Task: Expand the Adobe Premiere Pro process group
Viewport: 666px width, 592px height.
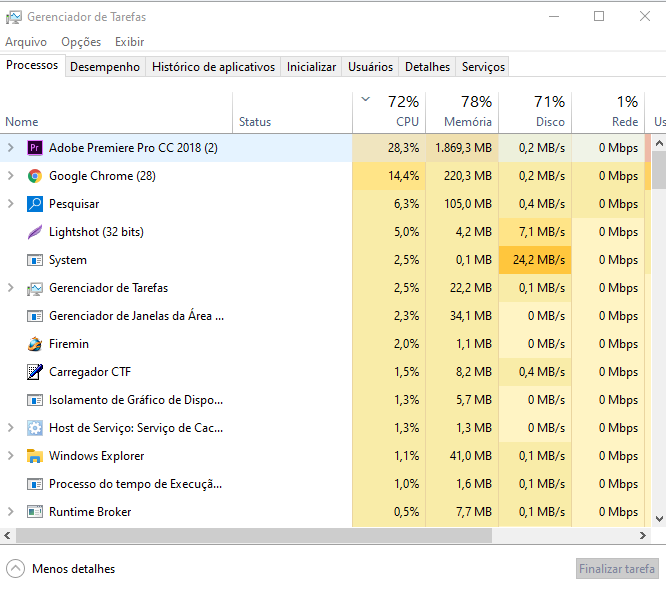Action: tap(11, 148)
